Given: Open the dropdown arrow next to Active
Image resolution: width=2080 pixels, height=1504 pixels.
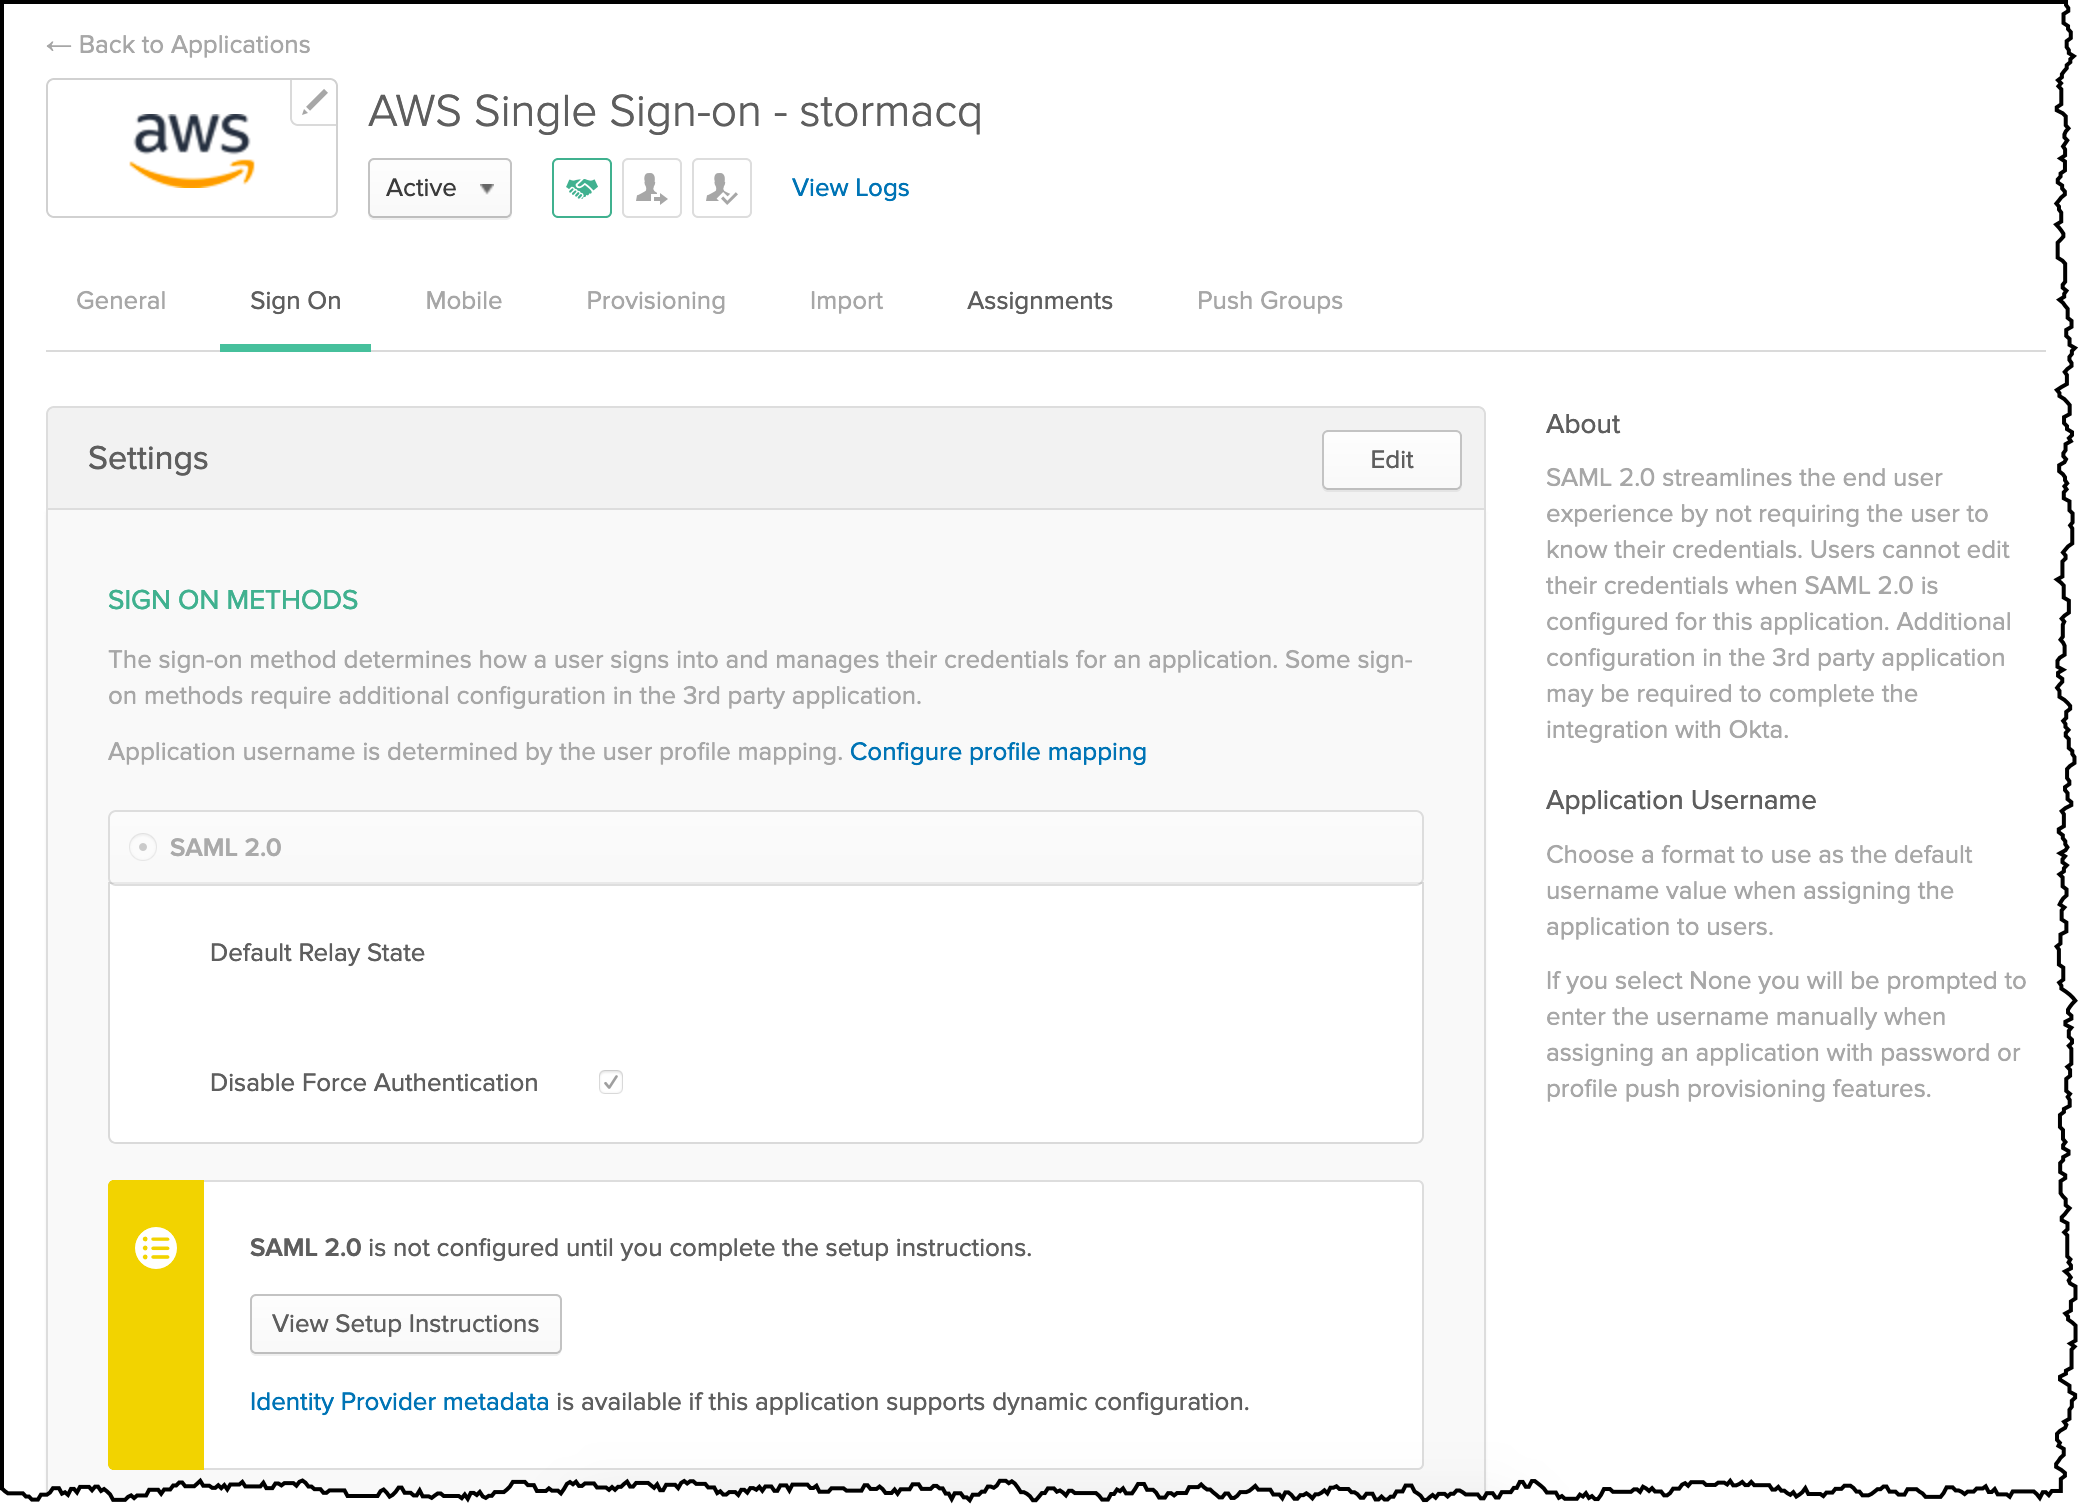Looking at the screenshot, I should [x=487, y=188].
